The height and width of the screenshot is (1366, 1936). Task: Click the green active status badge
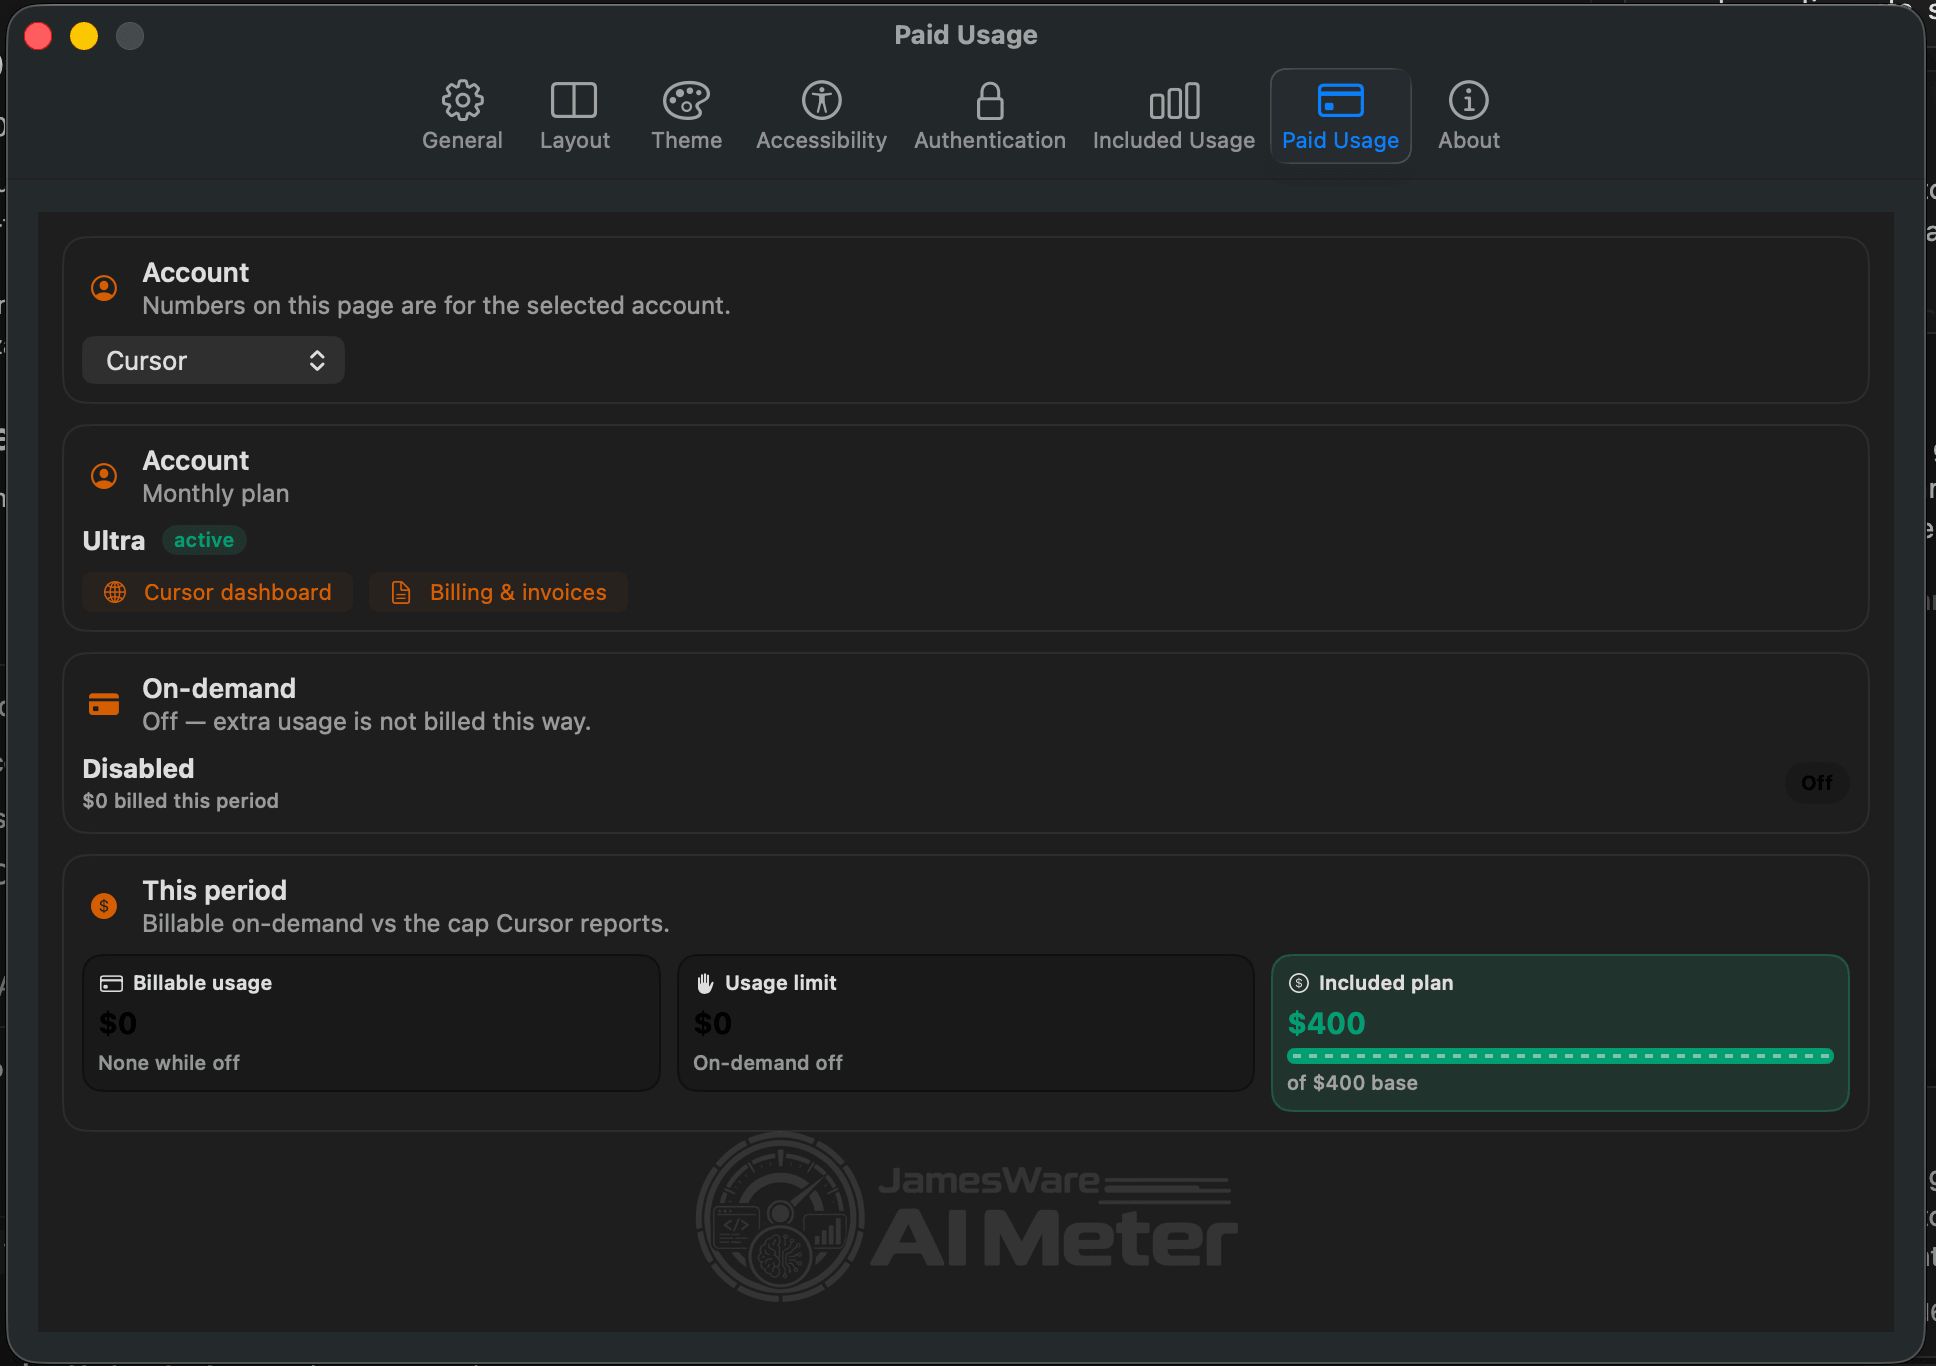(x=204, y=540)
